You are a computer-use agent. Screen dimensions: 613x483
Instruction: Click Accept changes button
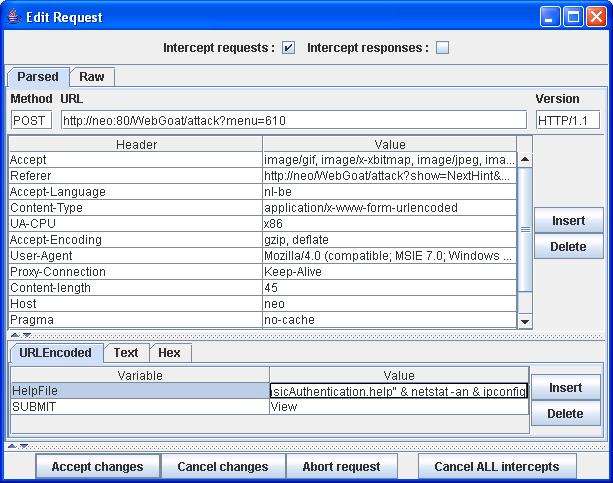97,466
